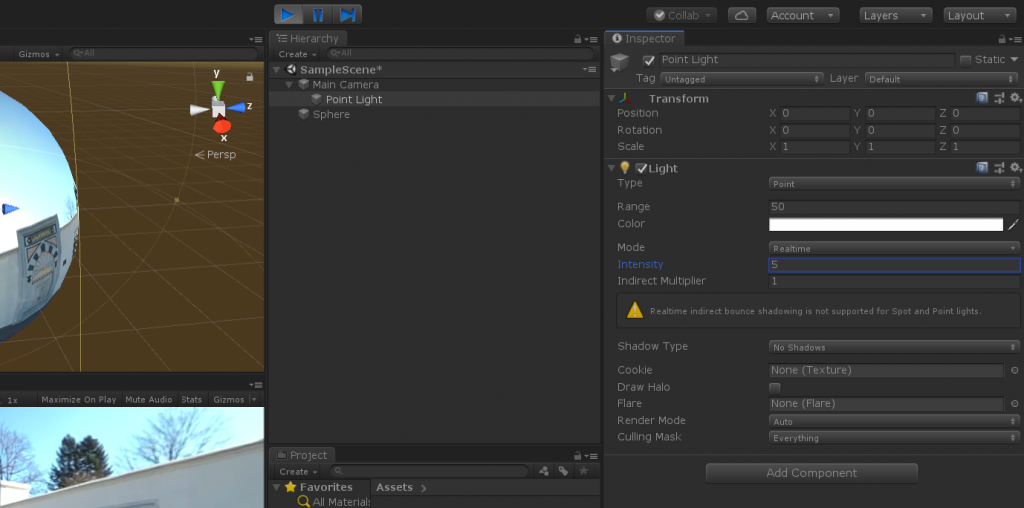This screenshot has height=508, width=1024.
Task: Open the light Type dropdown
Action: [x=894, y=184]
